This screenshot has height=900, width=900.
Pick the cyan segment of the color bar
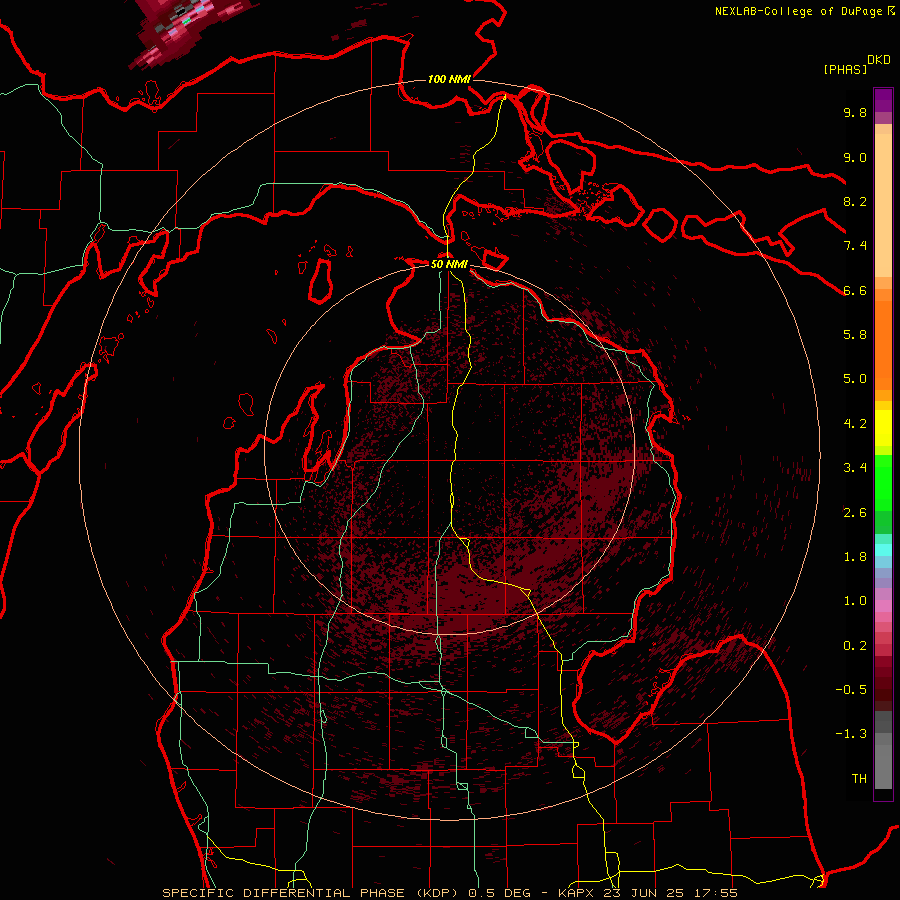click(x=883, y=550)
